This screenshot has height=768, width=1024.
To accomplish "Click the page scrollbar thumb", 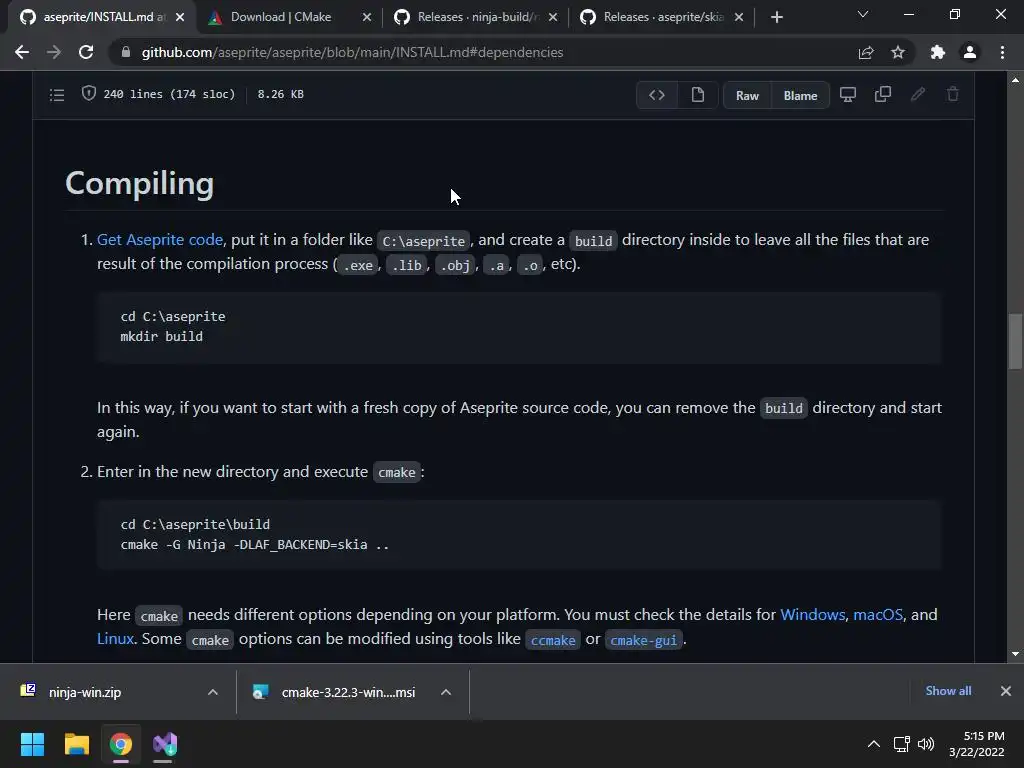I will coord(1015,342).
